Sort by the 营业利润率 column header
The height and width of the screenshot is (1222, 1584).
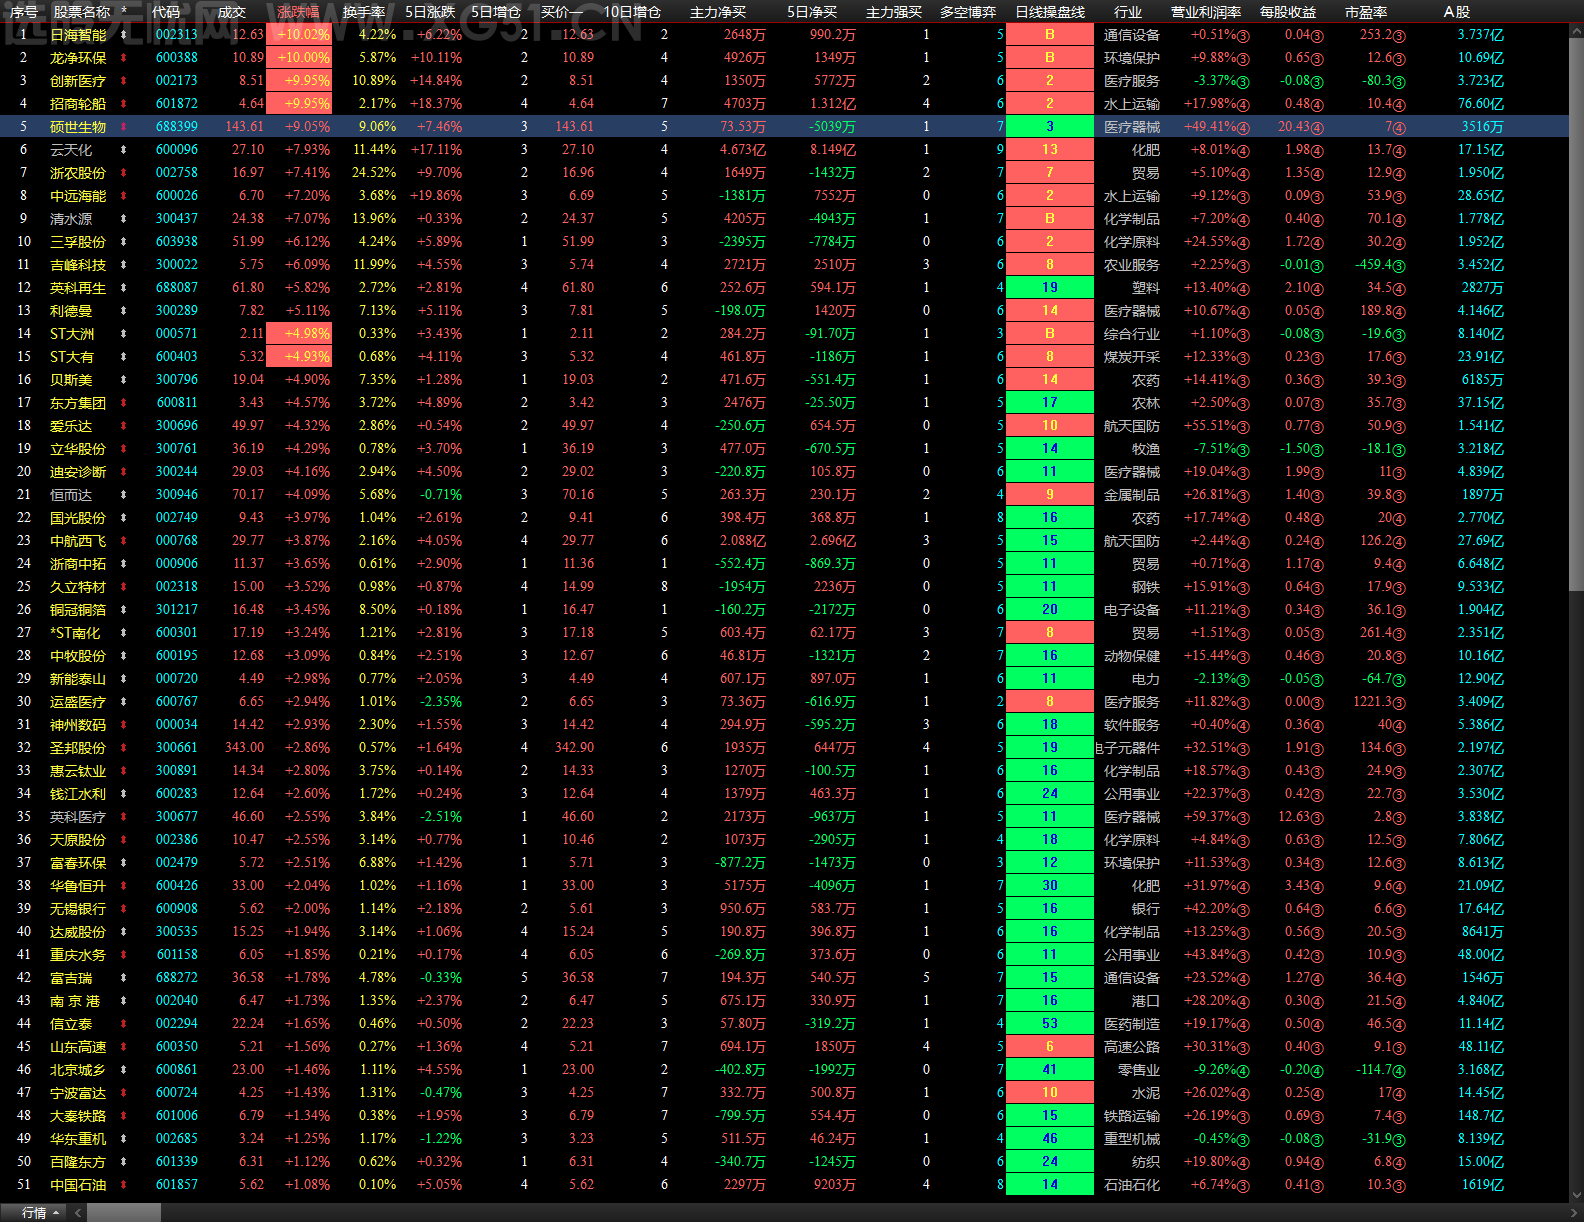[x=1206, y=12]
